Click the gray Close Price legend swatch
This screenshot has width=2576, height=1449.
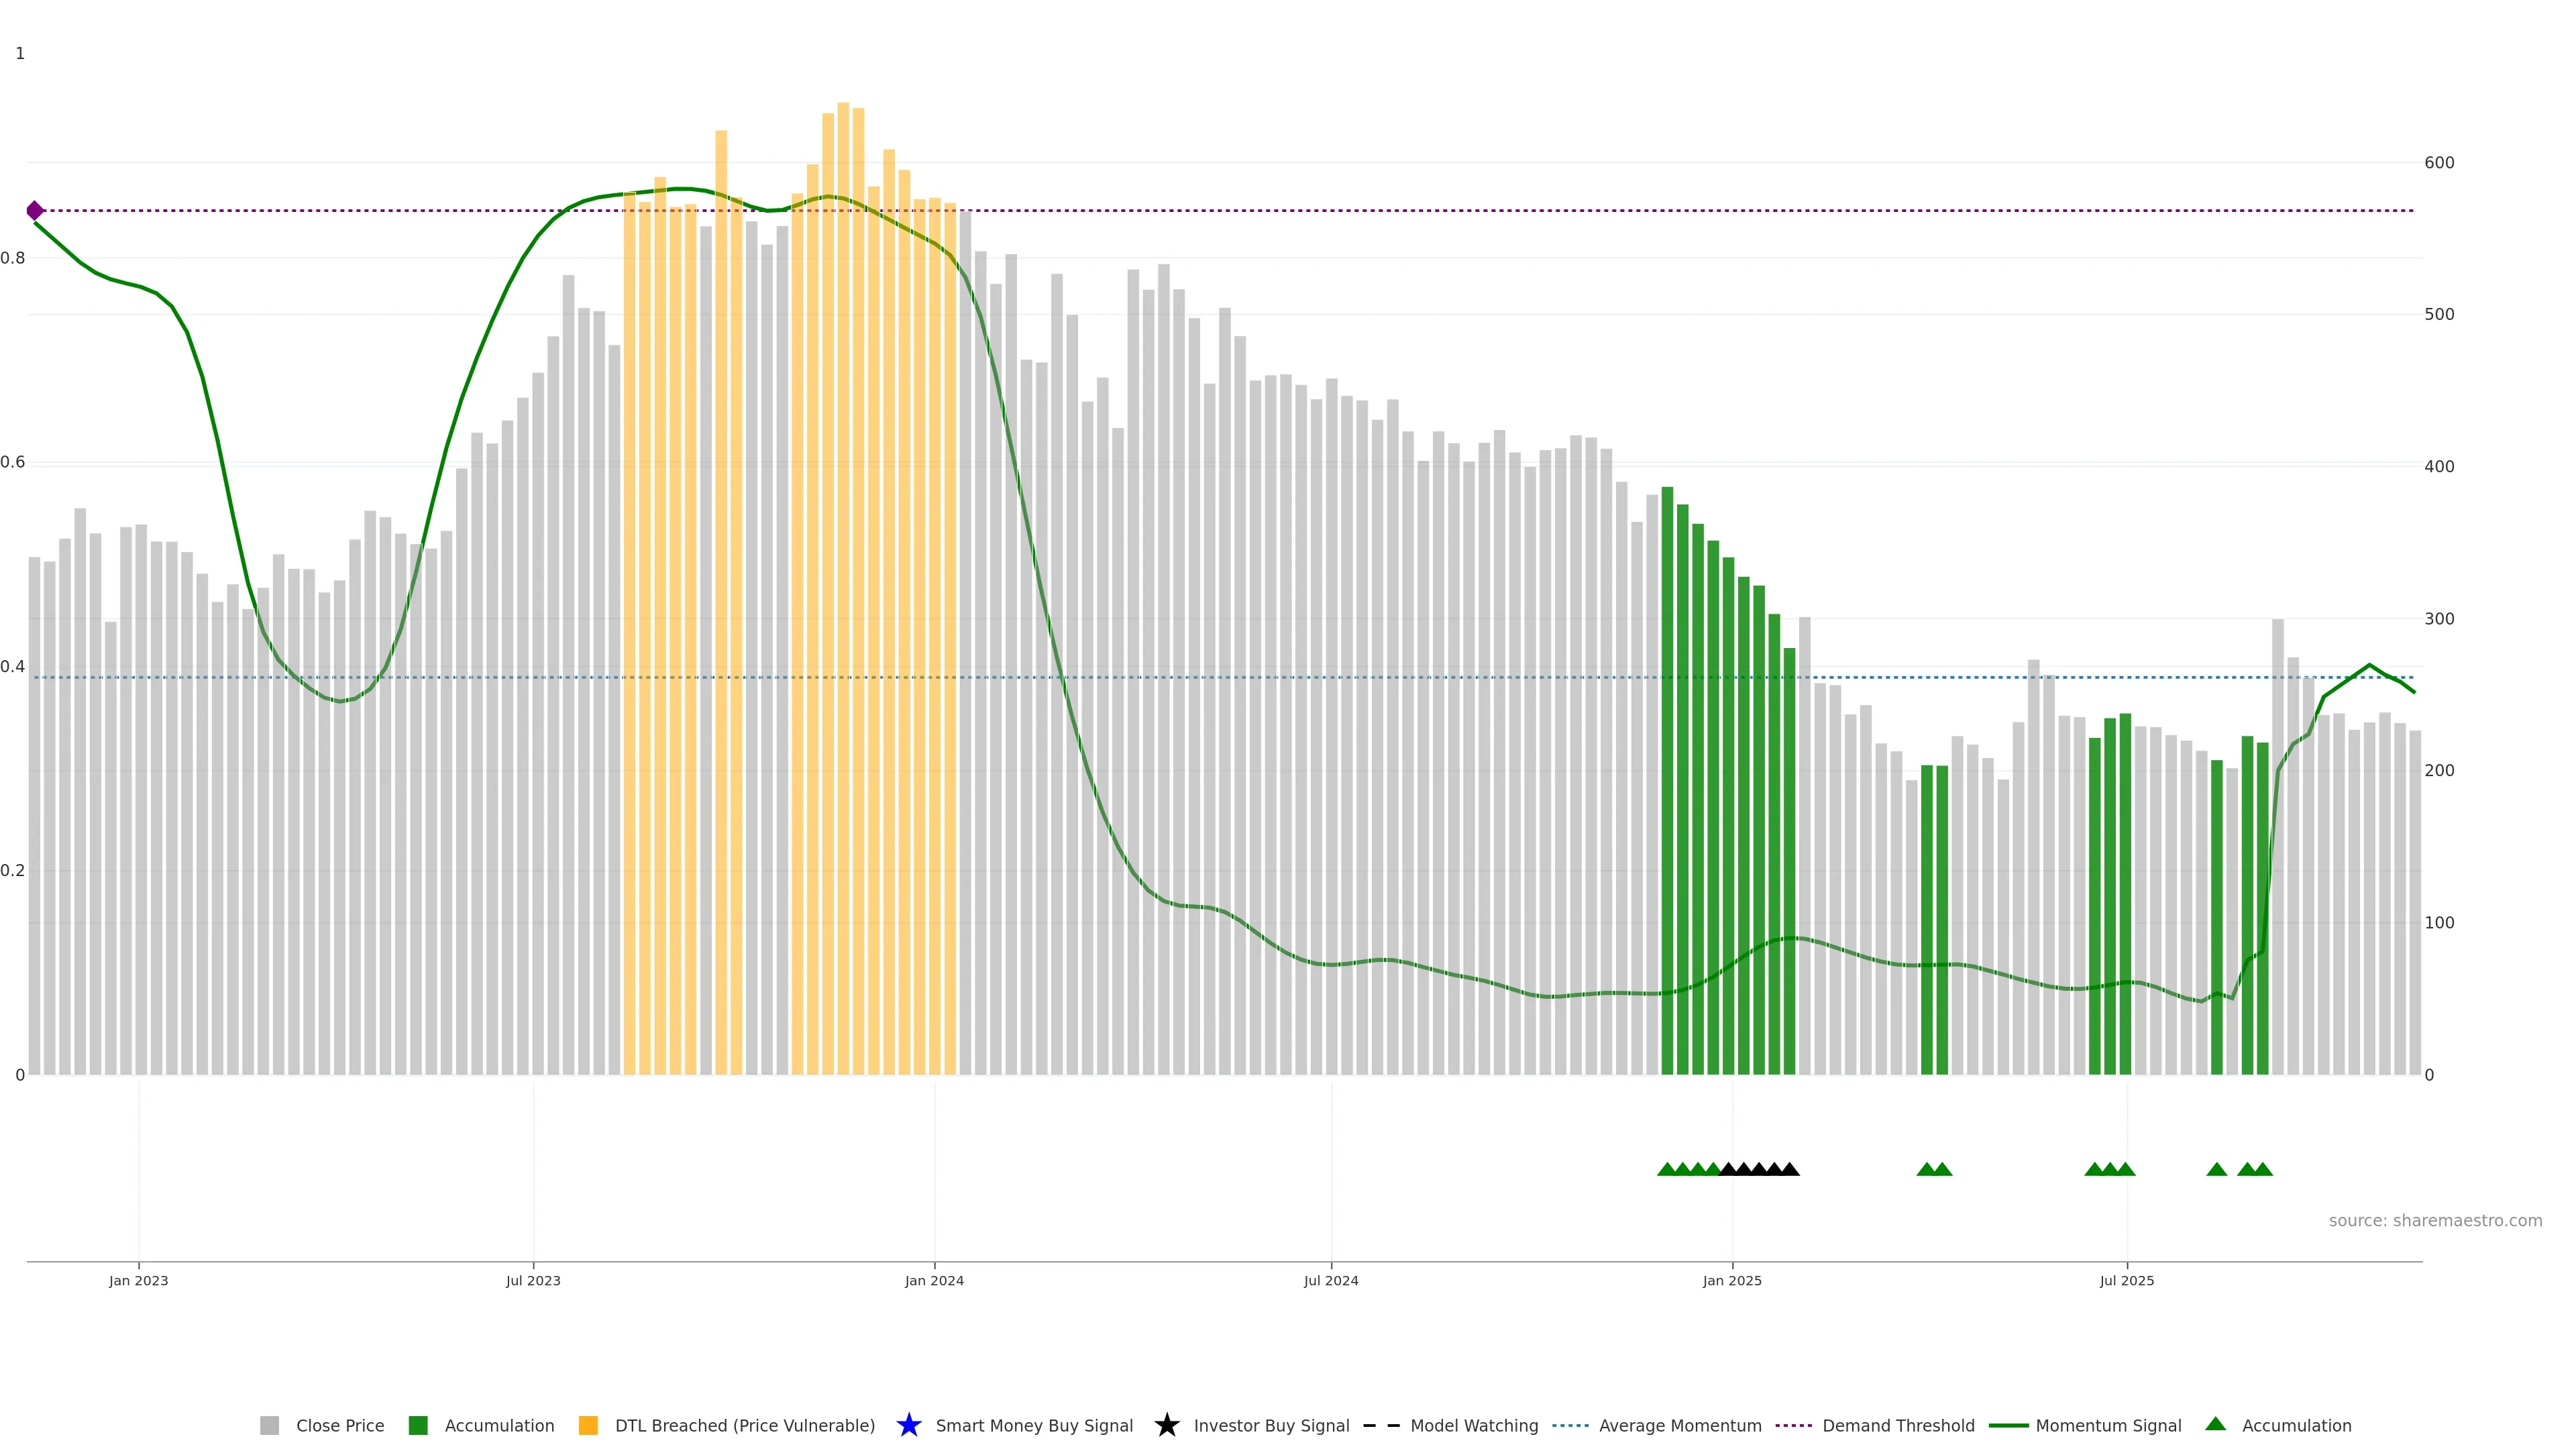[x=269, y=1425]
